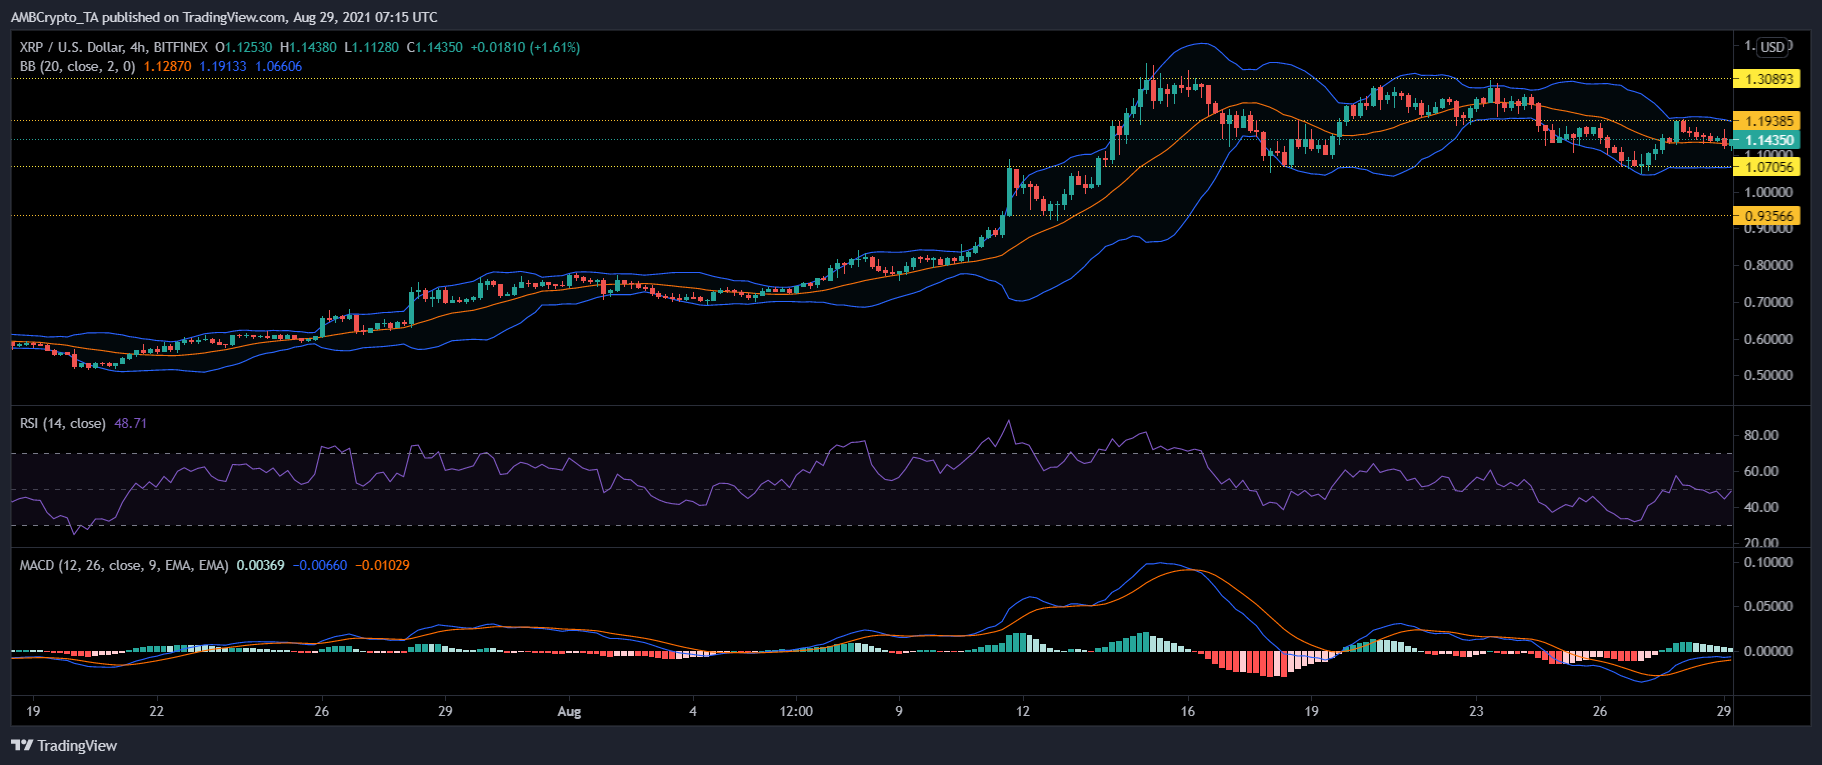Click the 22 date label on the time axis
Viewport: 1822px width, 765px height.
(x=156, y=712)
